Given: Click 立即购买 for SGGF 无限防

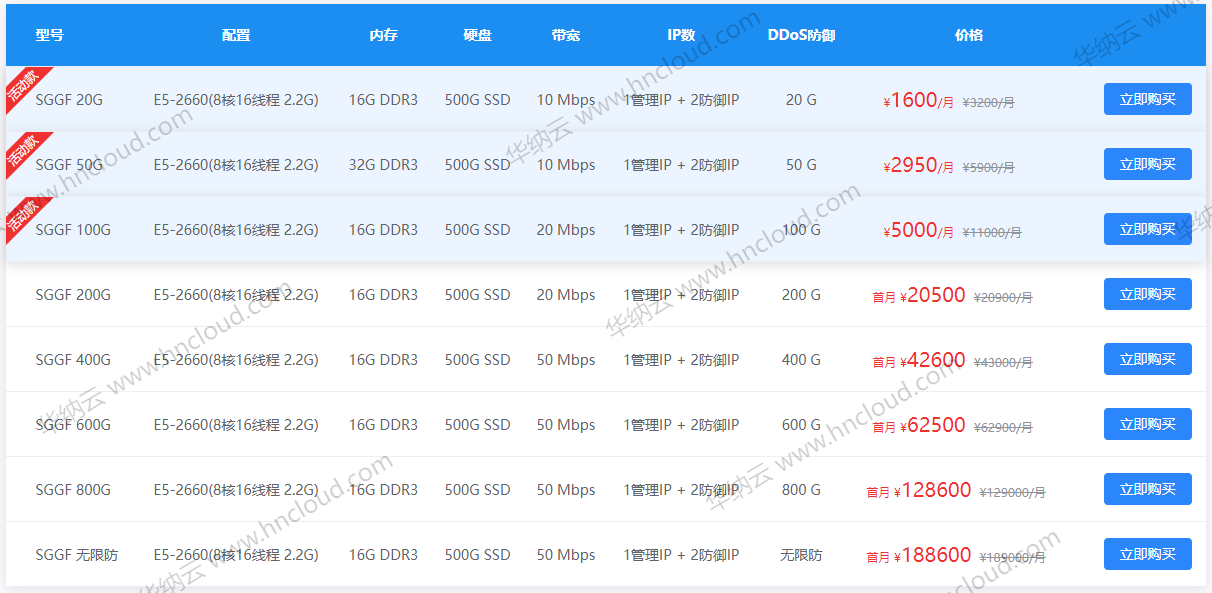Looking at the screenshot, I should [1147, 554].
